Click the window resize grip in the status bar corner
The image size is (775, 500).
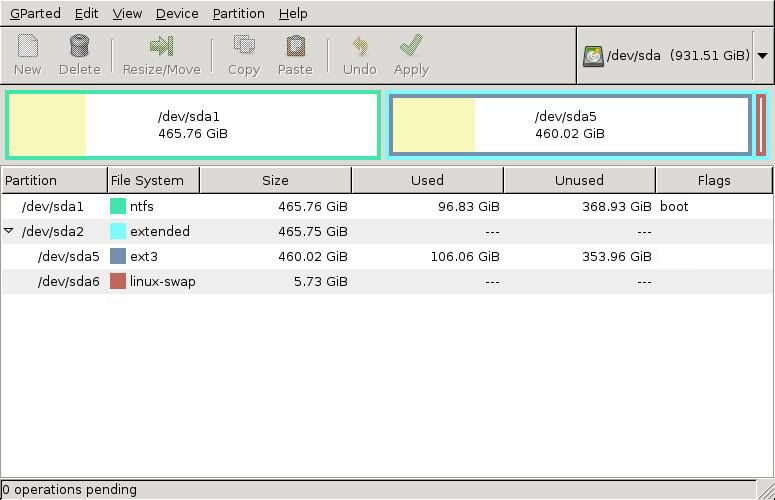(x=767, y=491)
